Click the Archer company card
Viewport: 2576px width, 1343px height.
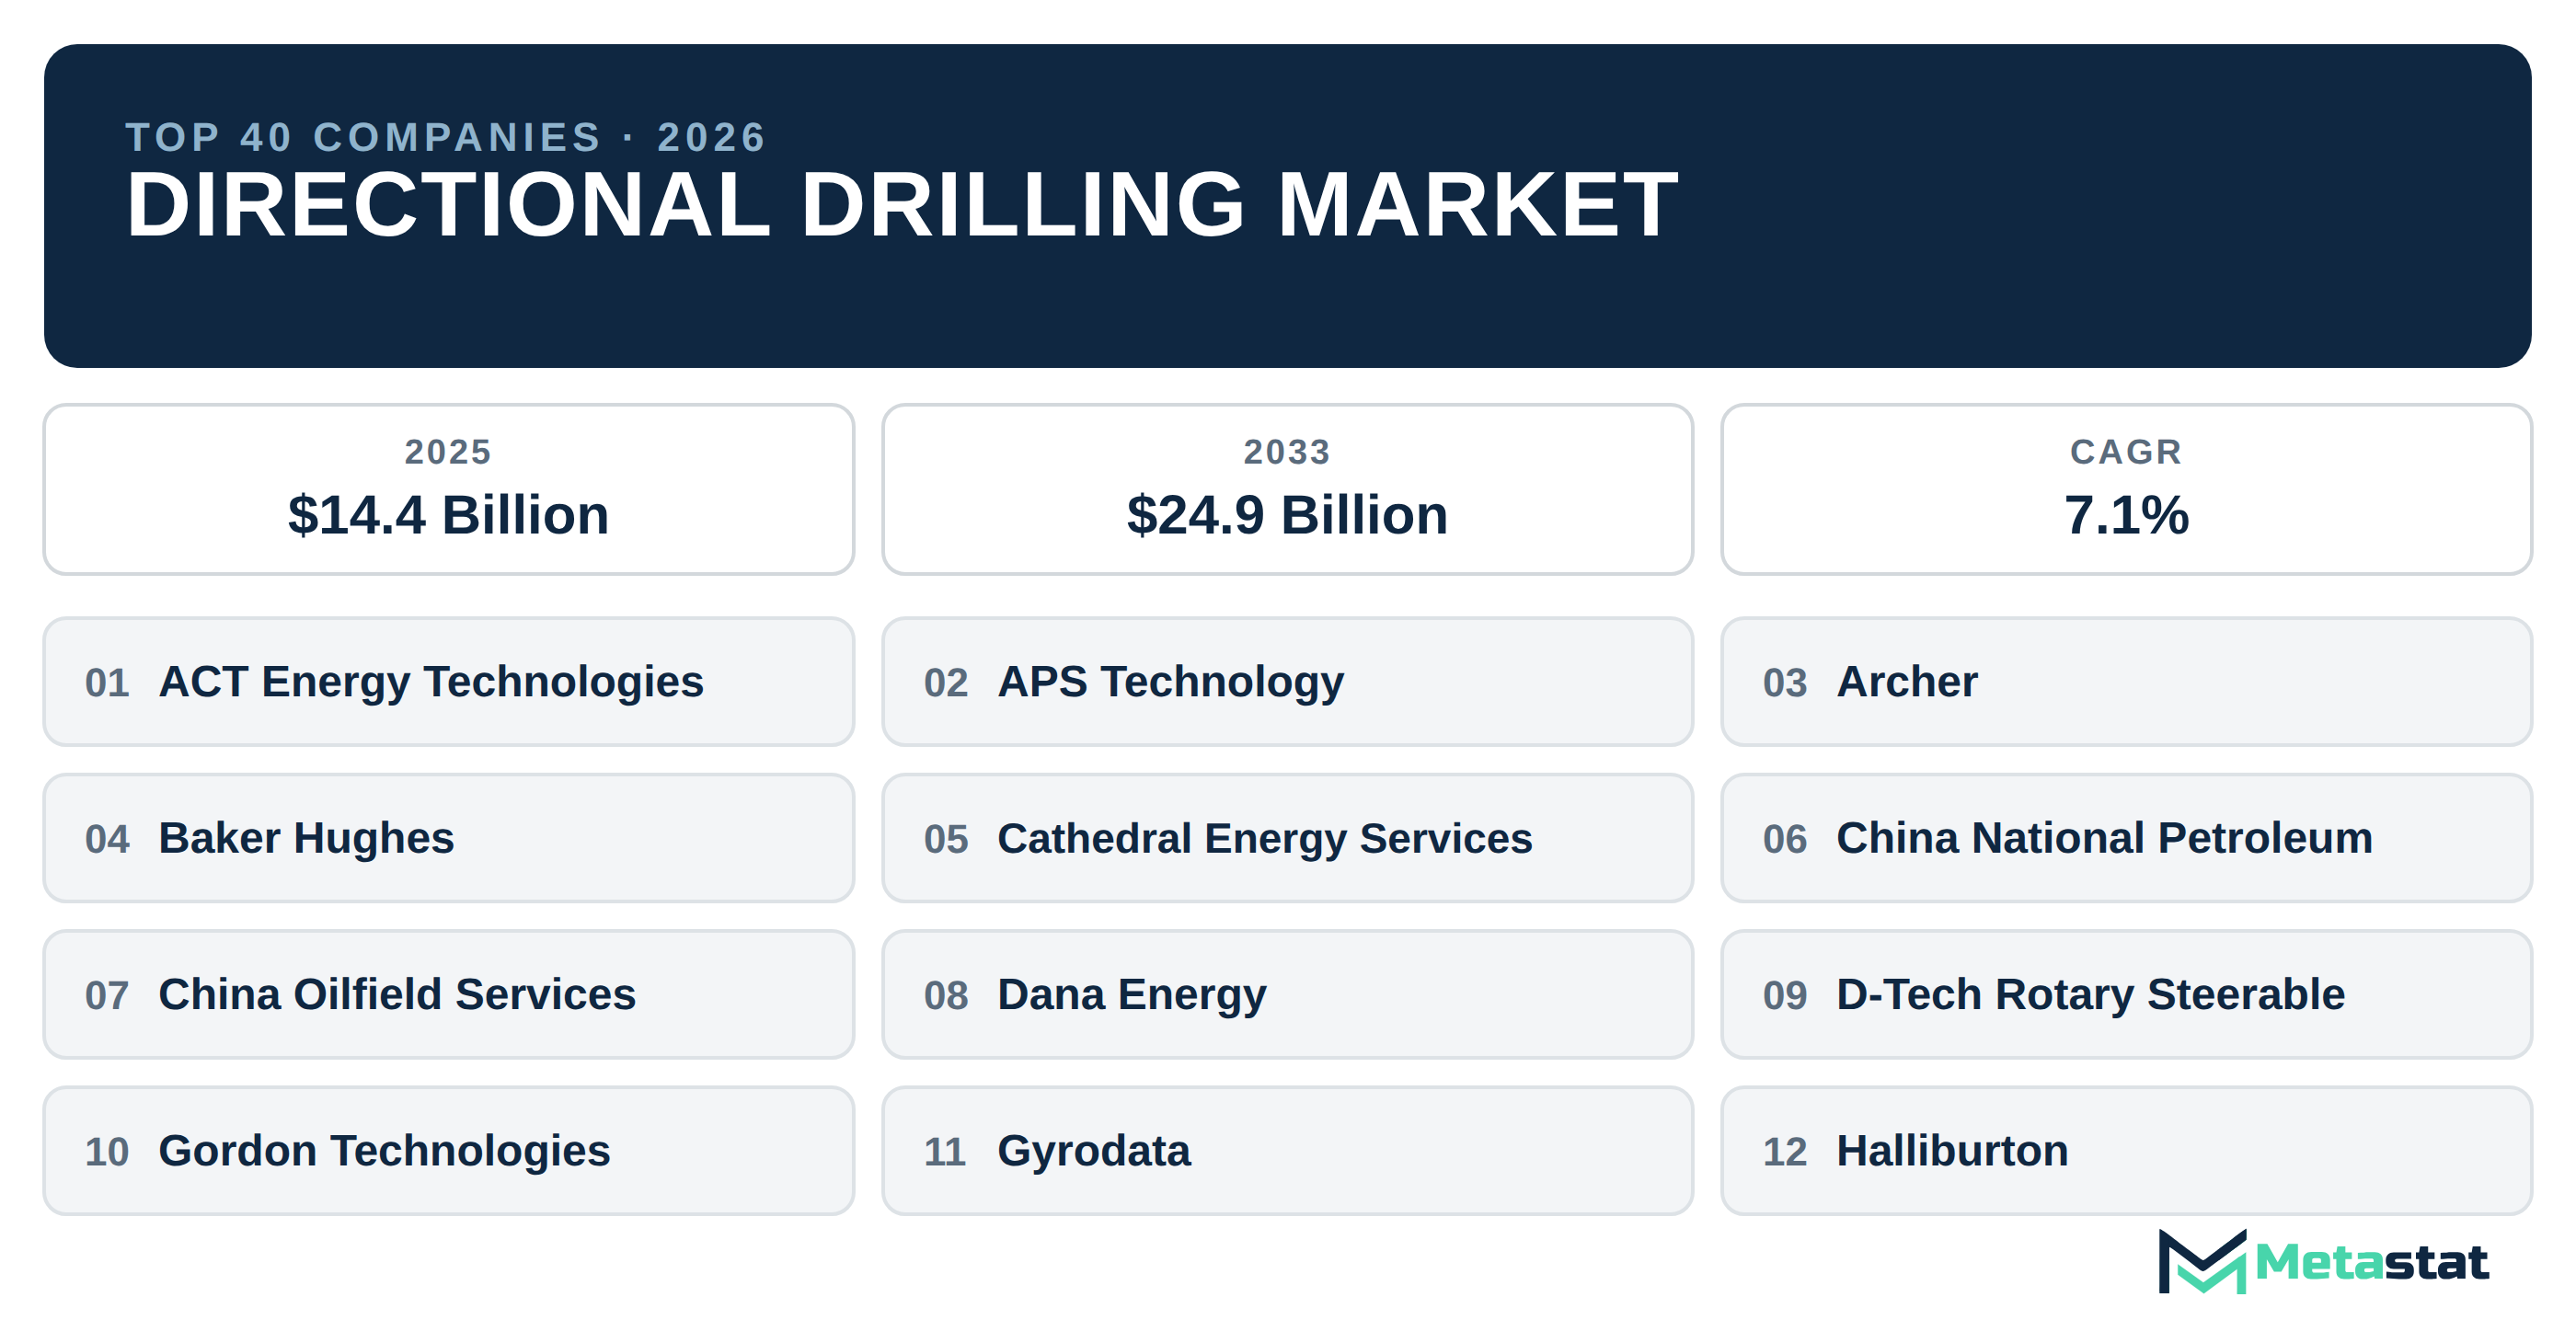(2126, 682)
